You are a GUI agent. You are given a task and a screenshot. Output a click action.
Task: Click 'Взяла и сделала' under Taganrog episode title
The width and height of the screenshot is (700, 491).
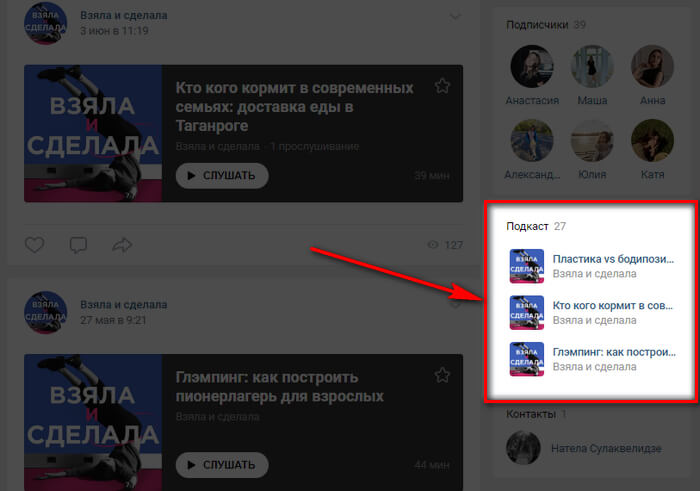pos(217,146)
